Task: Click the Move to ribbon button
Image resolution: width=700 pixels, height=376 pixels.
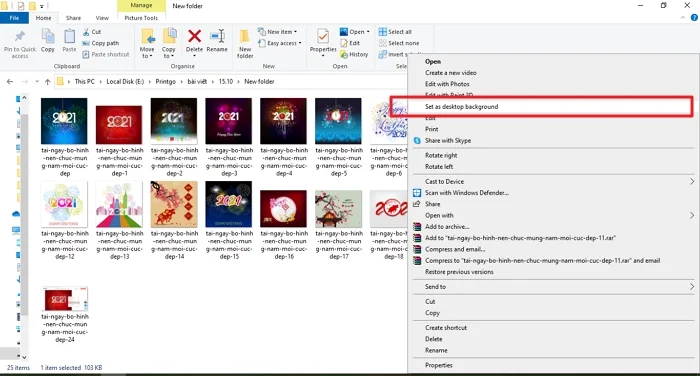Action: [x=147, y=43]
